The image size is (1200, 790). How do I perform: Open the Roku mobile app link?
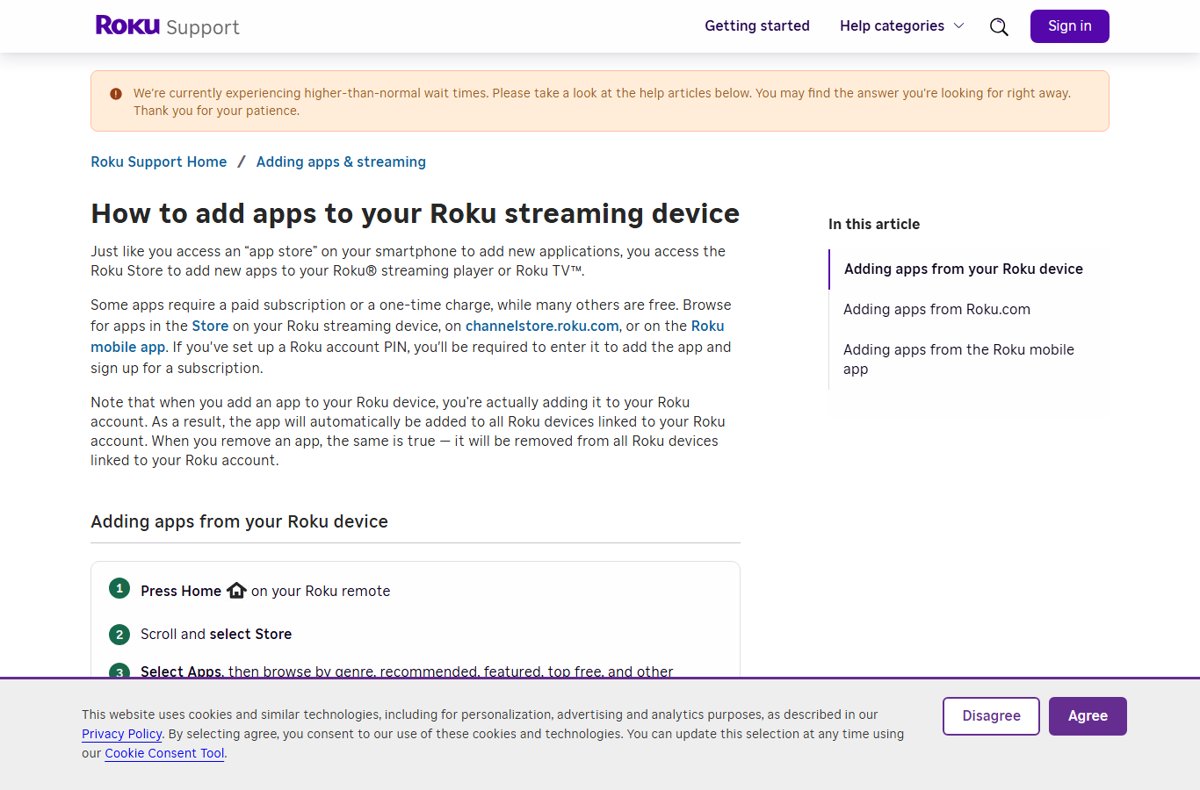coord(408,336)
